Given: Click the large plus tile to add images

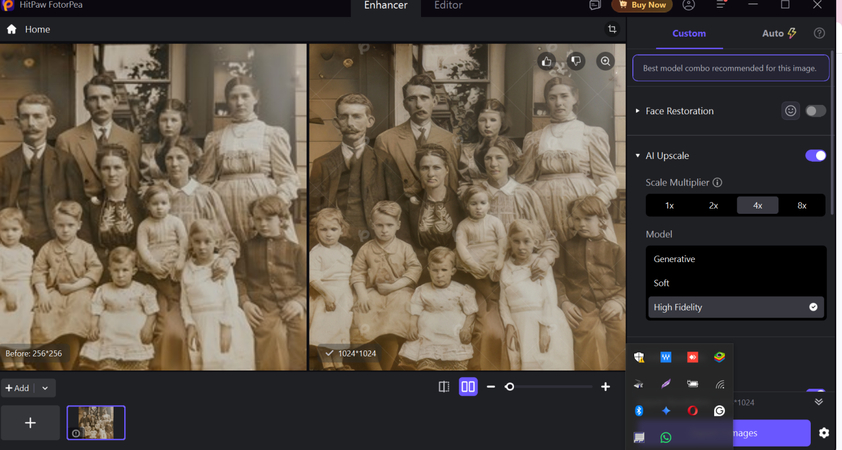Looking at the screenshot, I should click(30, 423).
